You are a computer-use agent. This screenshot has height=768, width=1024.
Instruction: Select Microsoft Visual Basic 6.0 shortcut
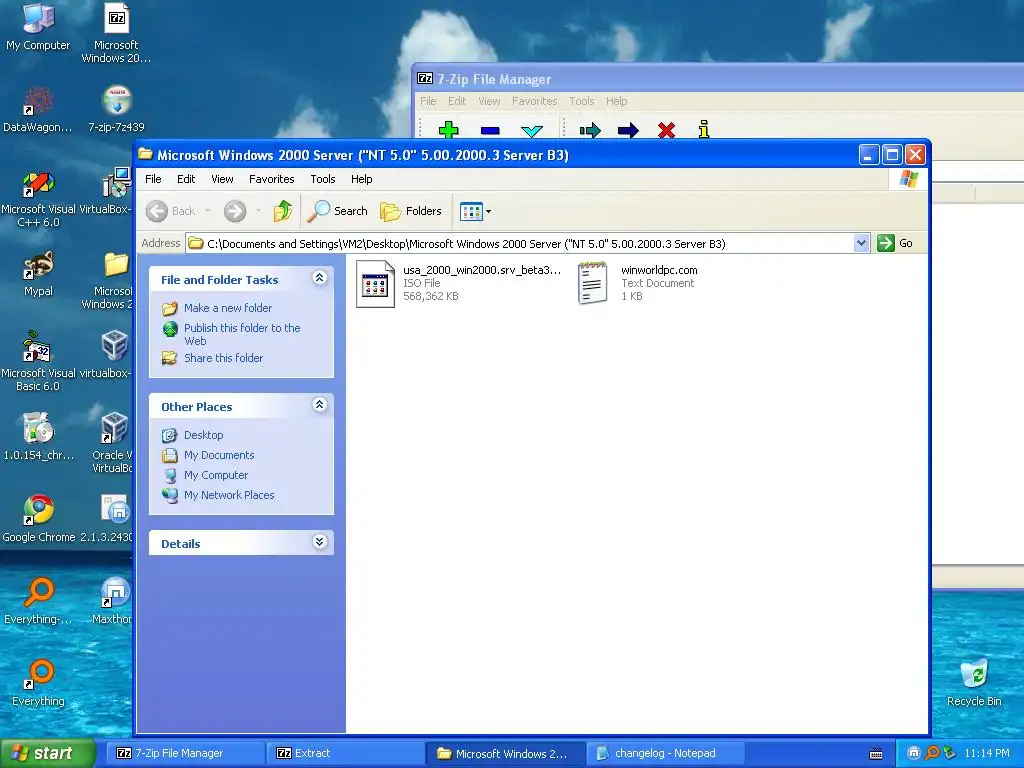[38, 362]
